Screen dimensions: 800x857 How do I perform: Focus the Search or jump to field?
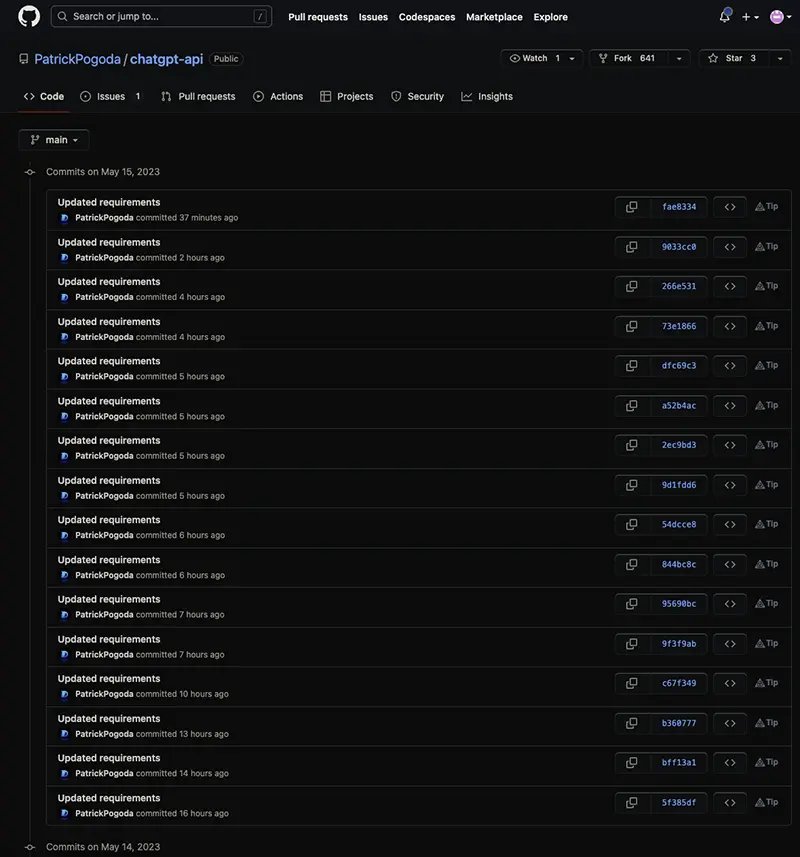[x=161, y=16]
